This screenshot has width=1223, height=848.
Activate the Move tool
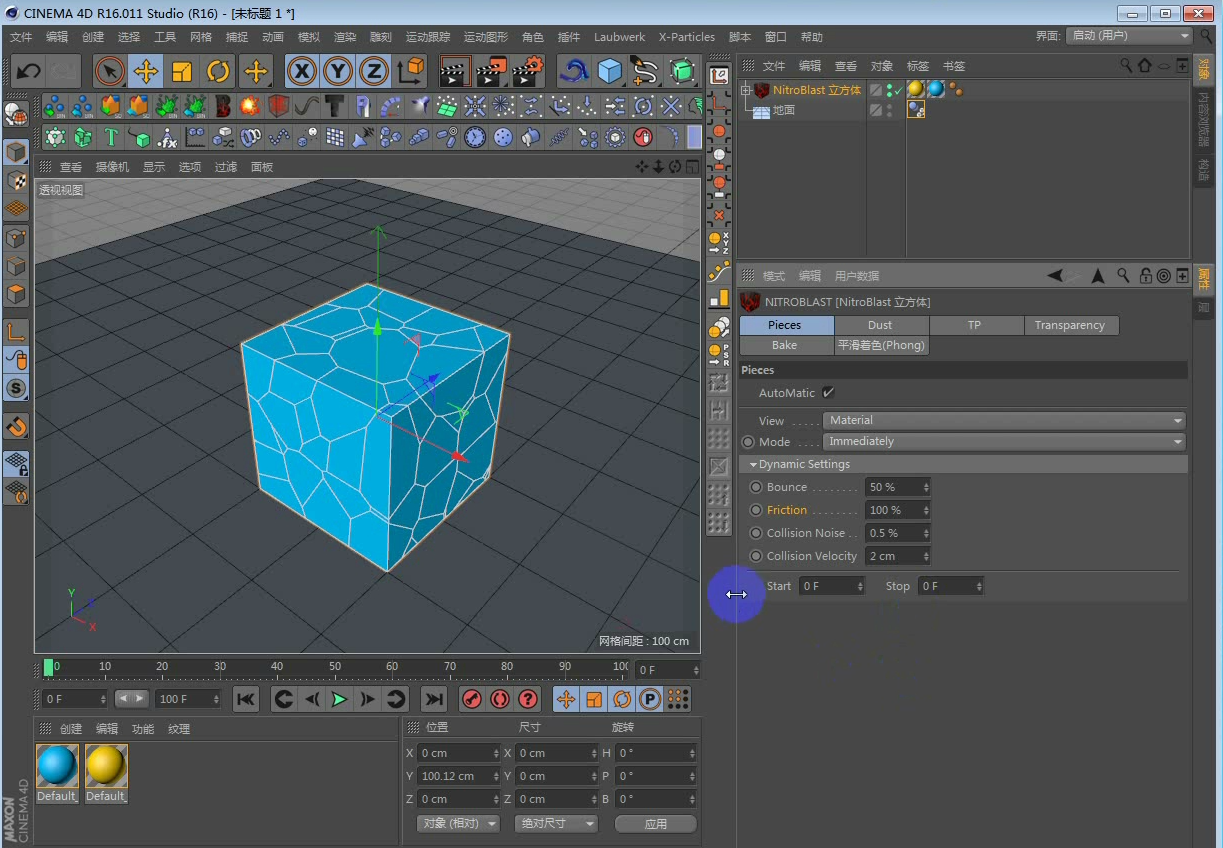pyautogui.click(x=146, y=71)
